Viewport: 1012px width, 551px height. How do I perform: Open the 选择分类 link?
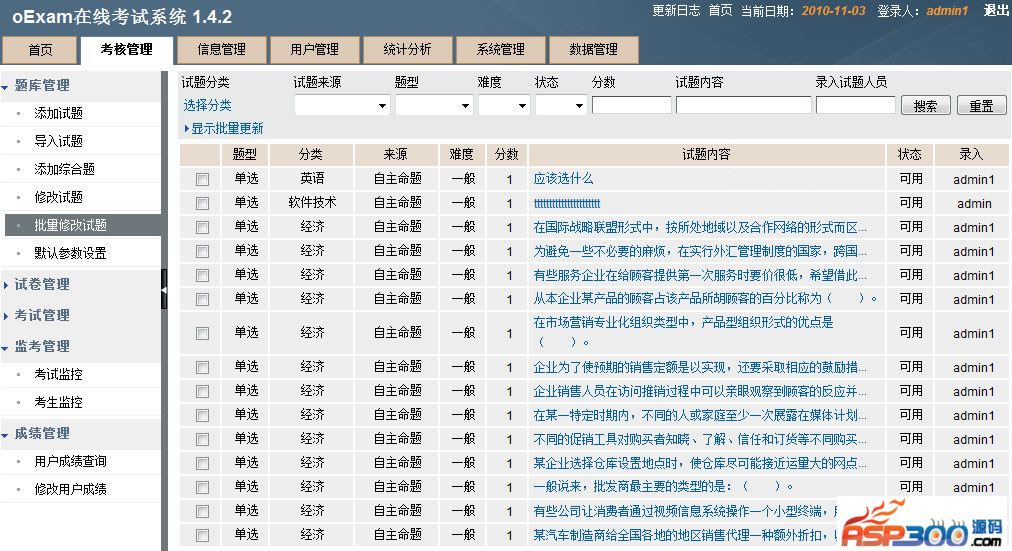tap(207, 105)
